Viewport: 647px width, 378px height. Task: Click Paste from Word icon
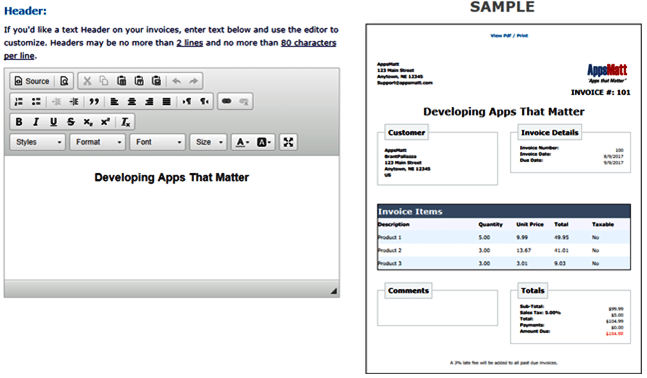(156, 81)
